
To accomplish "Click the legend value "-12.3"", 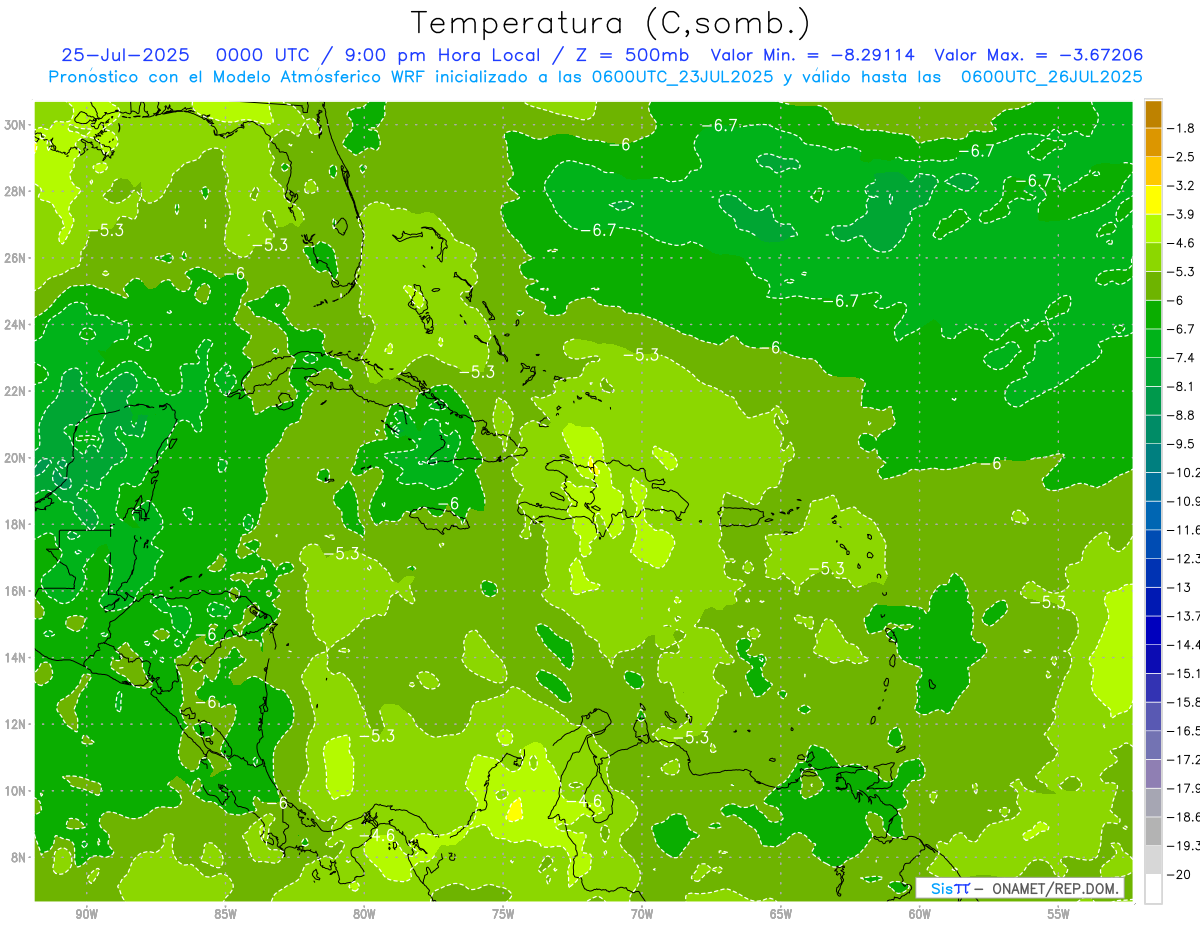I will pyautogui.click(x=1184, y=559).
